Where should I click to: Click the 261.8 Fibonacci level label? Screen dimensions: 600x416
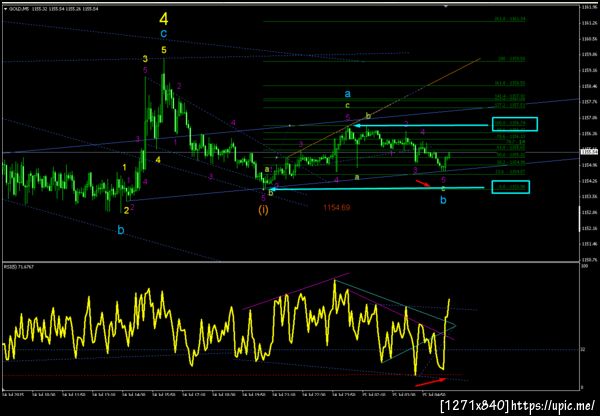pyautogui.click(x=510, y=19)
